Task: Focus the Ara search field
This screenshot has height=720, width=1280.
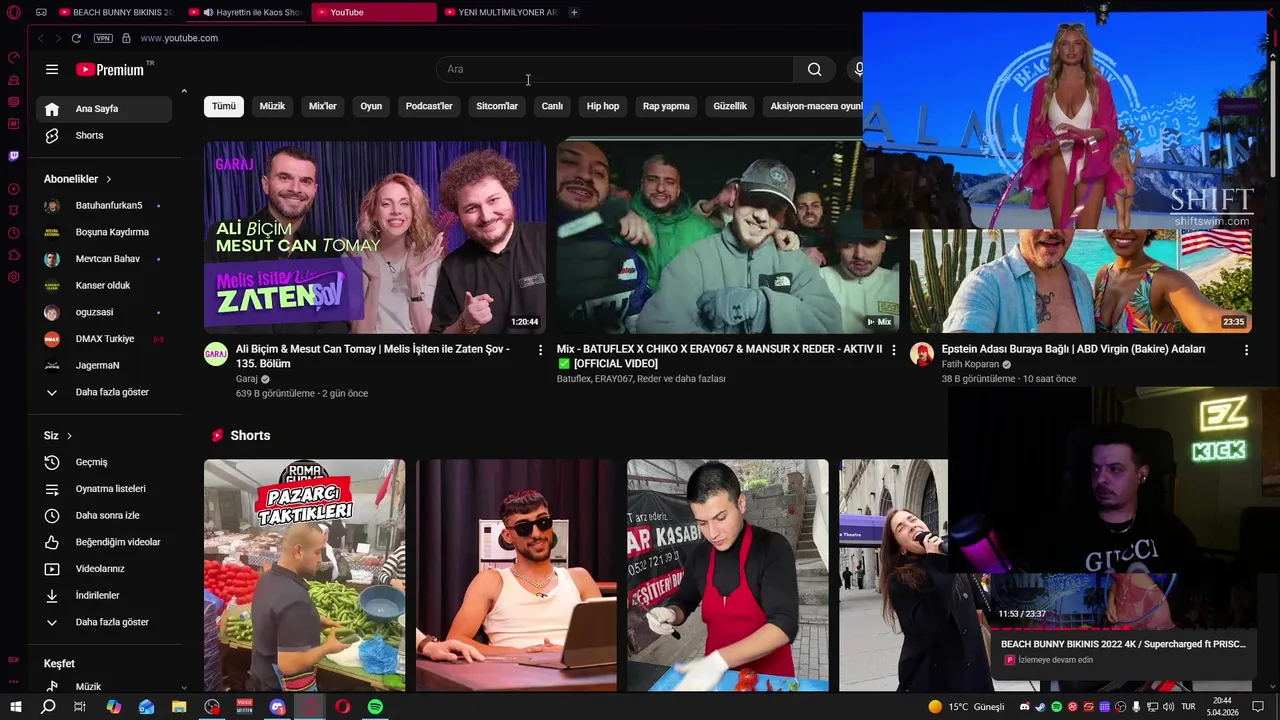Action: pyautogui.click(x=615, y=69)
